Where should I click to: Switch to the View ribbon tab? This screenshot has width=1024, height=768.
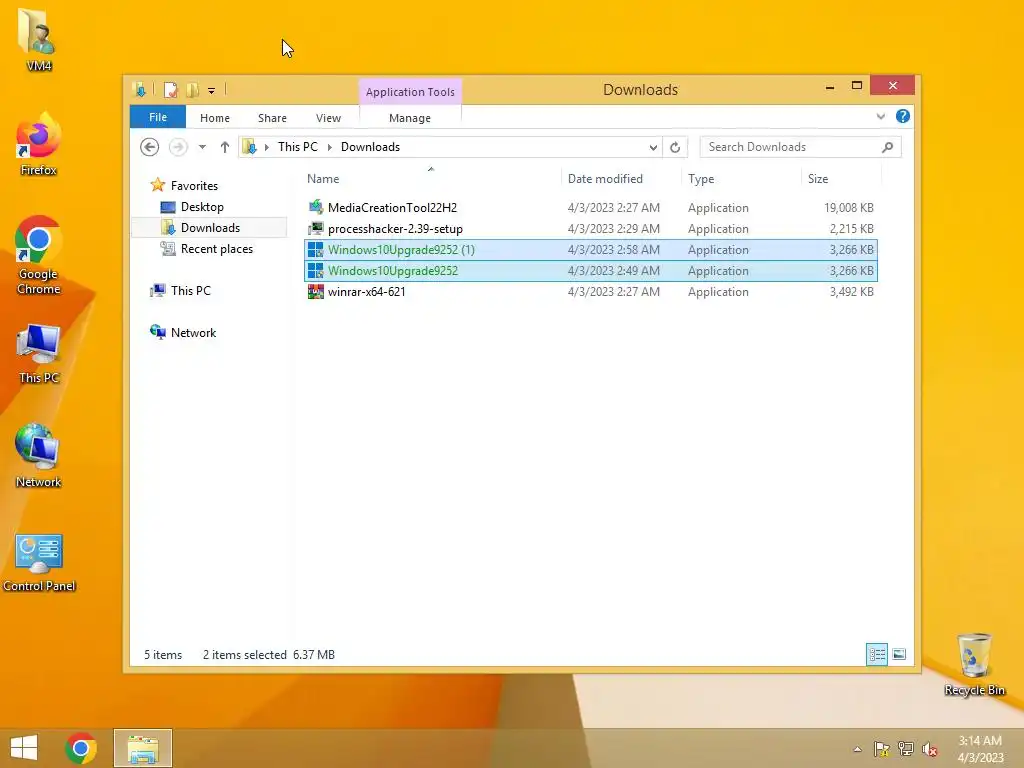tap(328, 118)
